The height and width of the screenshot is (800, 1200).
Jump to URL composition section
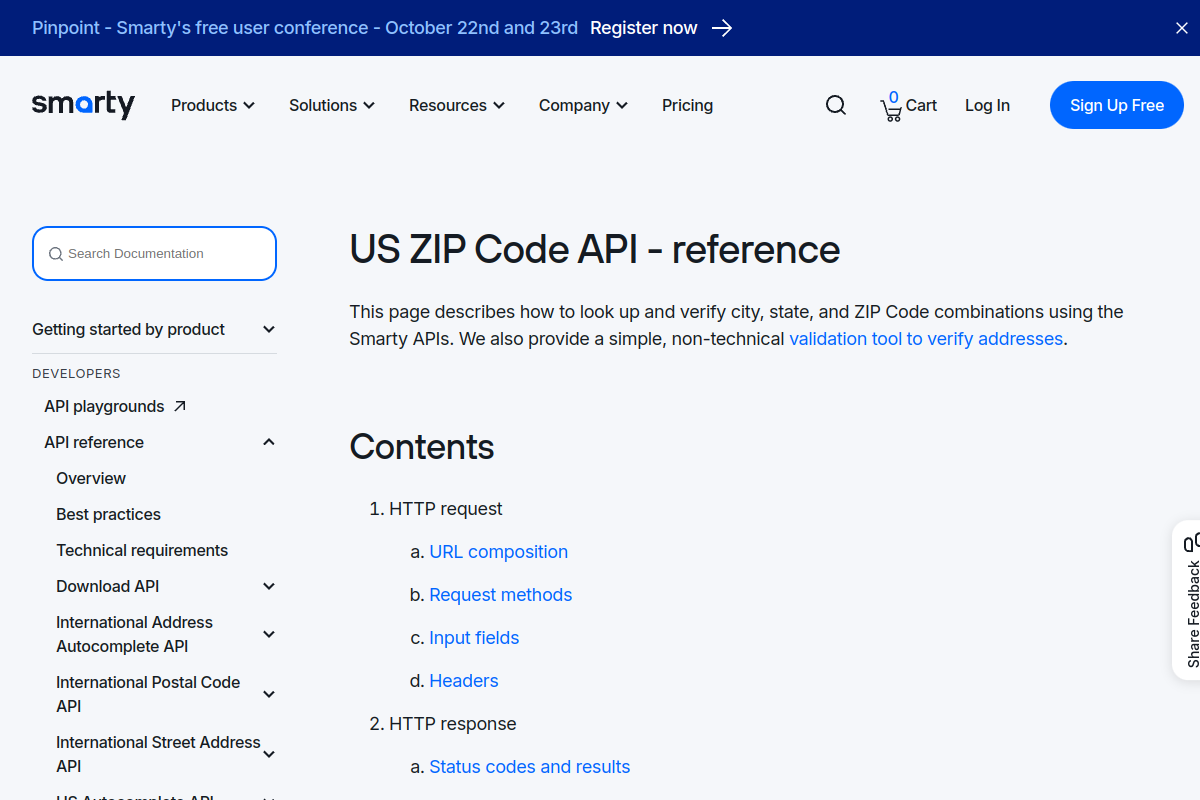coord(499,552)
